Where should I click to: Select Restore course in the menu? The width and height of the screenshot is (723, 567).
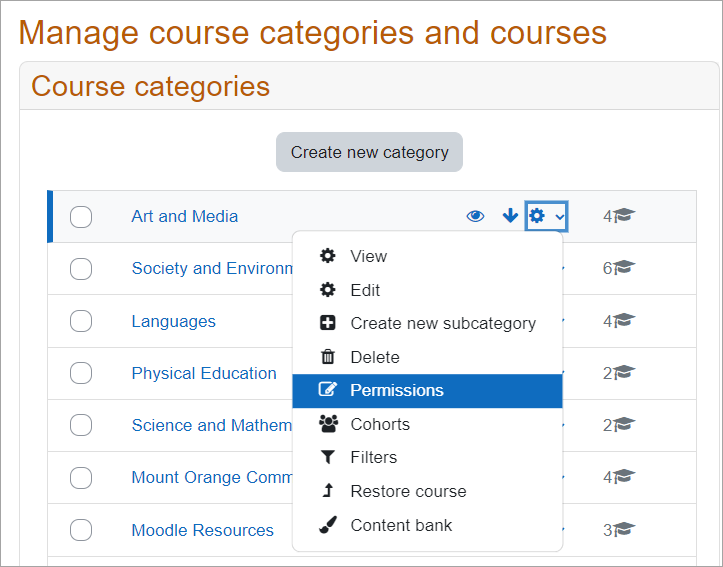pyautogui.click(x=408, y=491)
